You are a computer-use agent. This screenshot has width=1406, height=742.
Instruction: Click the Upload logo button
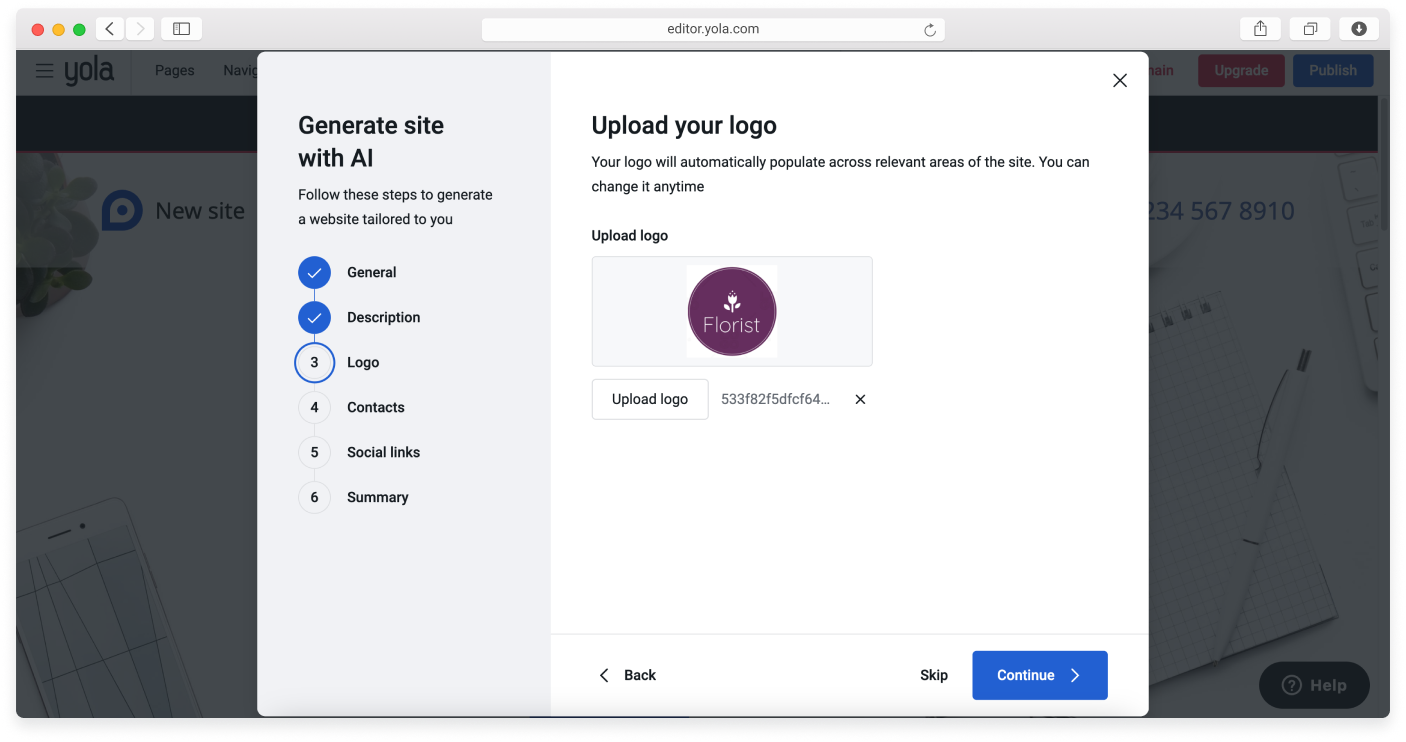point(650,399)
